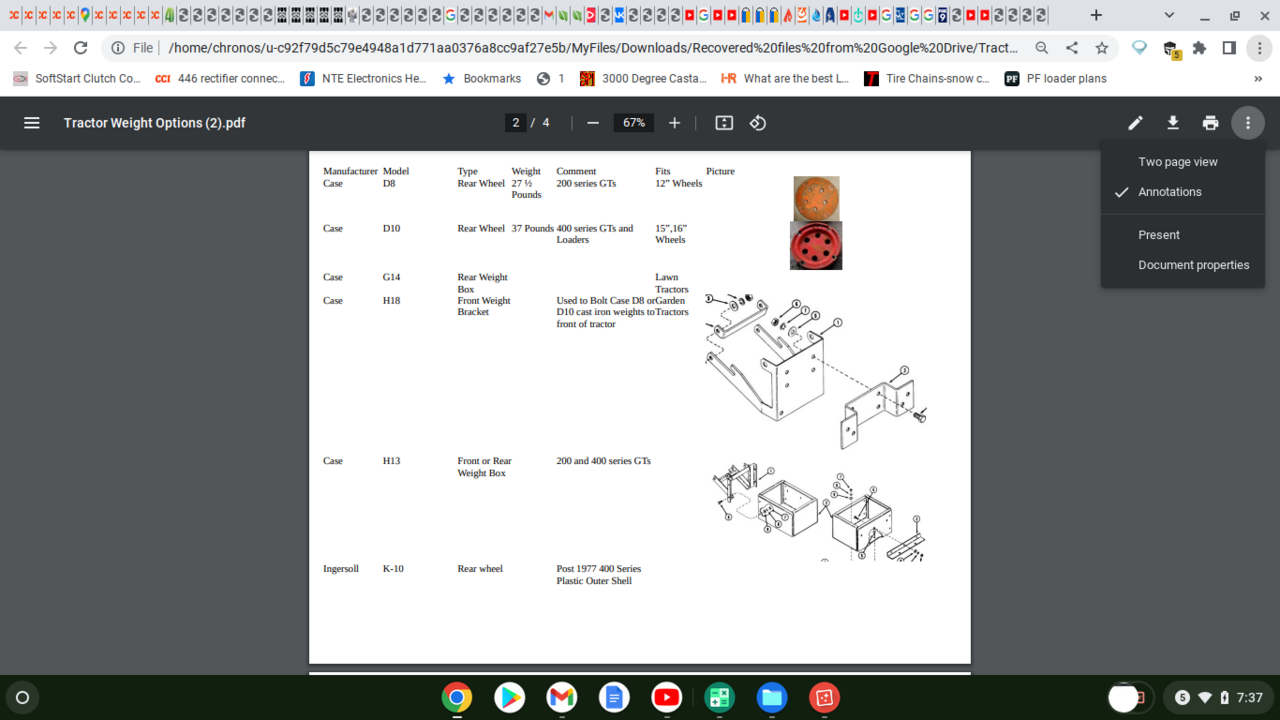Click the zoom percentage field

tap(633, 123)
